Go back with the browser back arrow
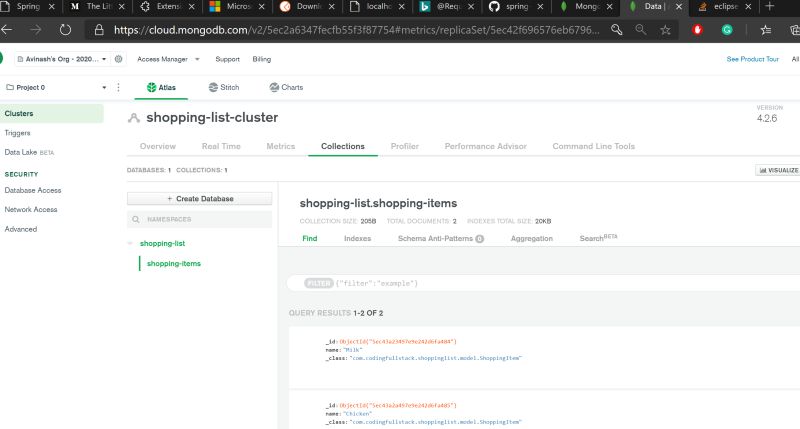The width and height of the screenshot is (800, 429). (6, 30)
